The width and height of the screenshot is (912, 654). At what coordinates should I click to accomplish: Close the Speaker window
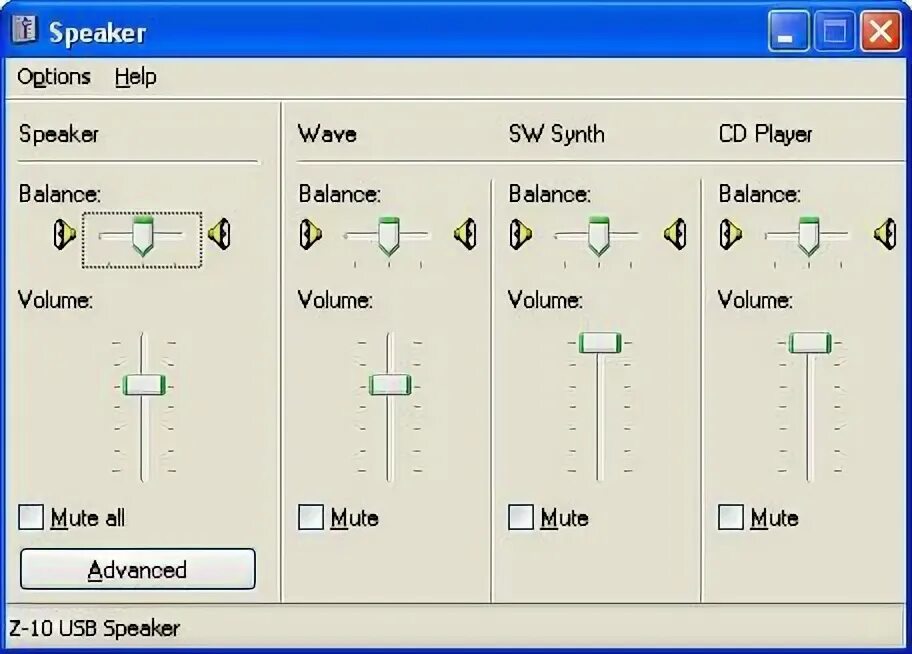coord(881,30)
